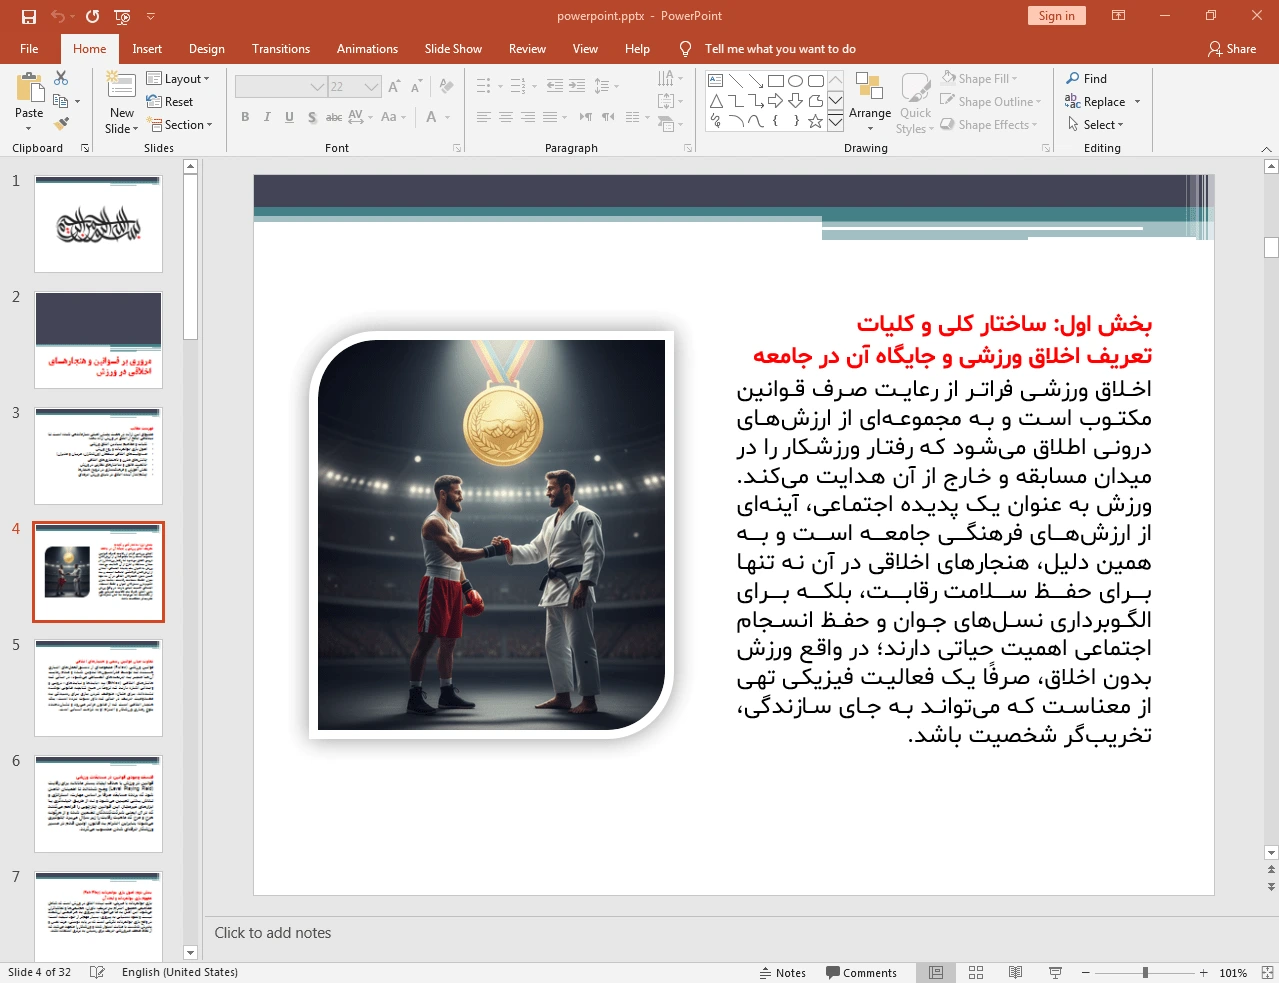Expand the shapes gallery More arrow
Image resolution: width=1279 pixels, height=983 pixels.
pyautogui.click(x=835, y=121)
